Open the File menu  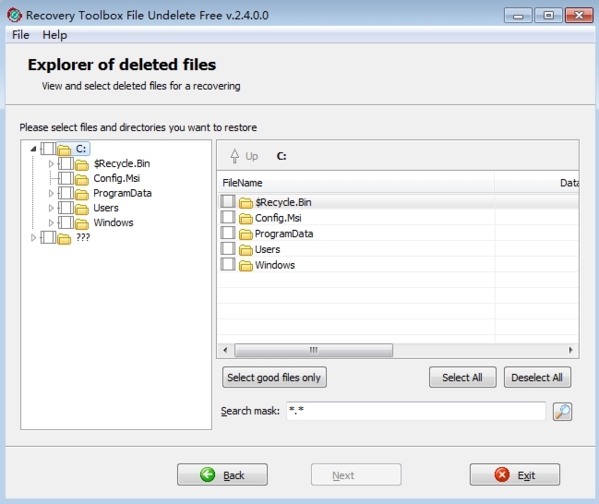(x=21, y=35)
